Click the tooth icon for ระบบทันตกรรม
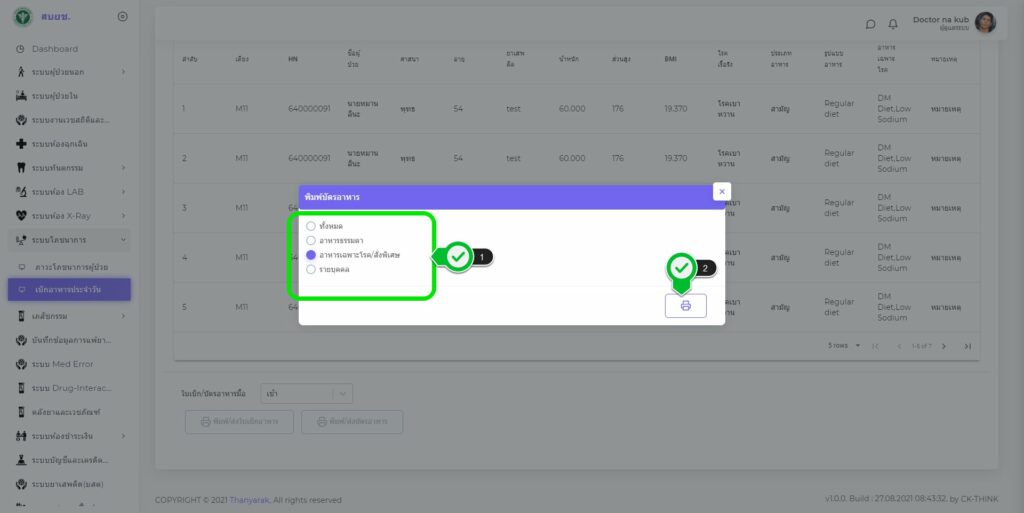Viewport: 1024px width, 513px height. (21, 167)
